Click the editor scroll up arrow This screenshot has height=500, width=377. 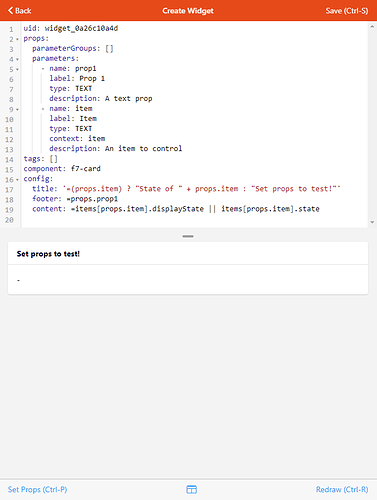pyautogui.click(x=372, y=27)
